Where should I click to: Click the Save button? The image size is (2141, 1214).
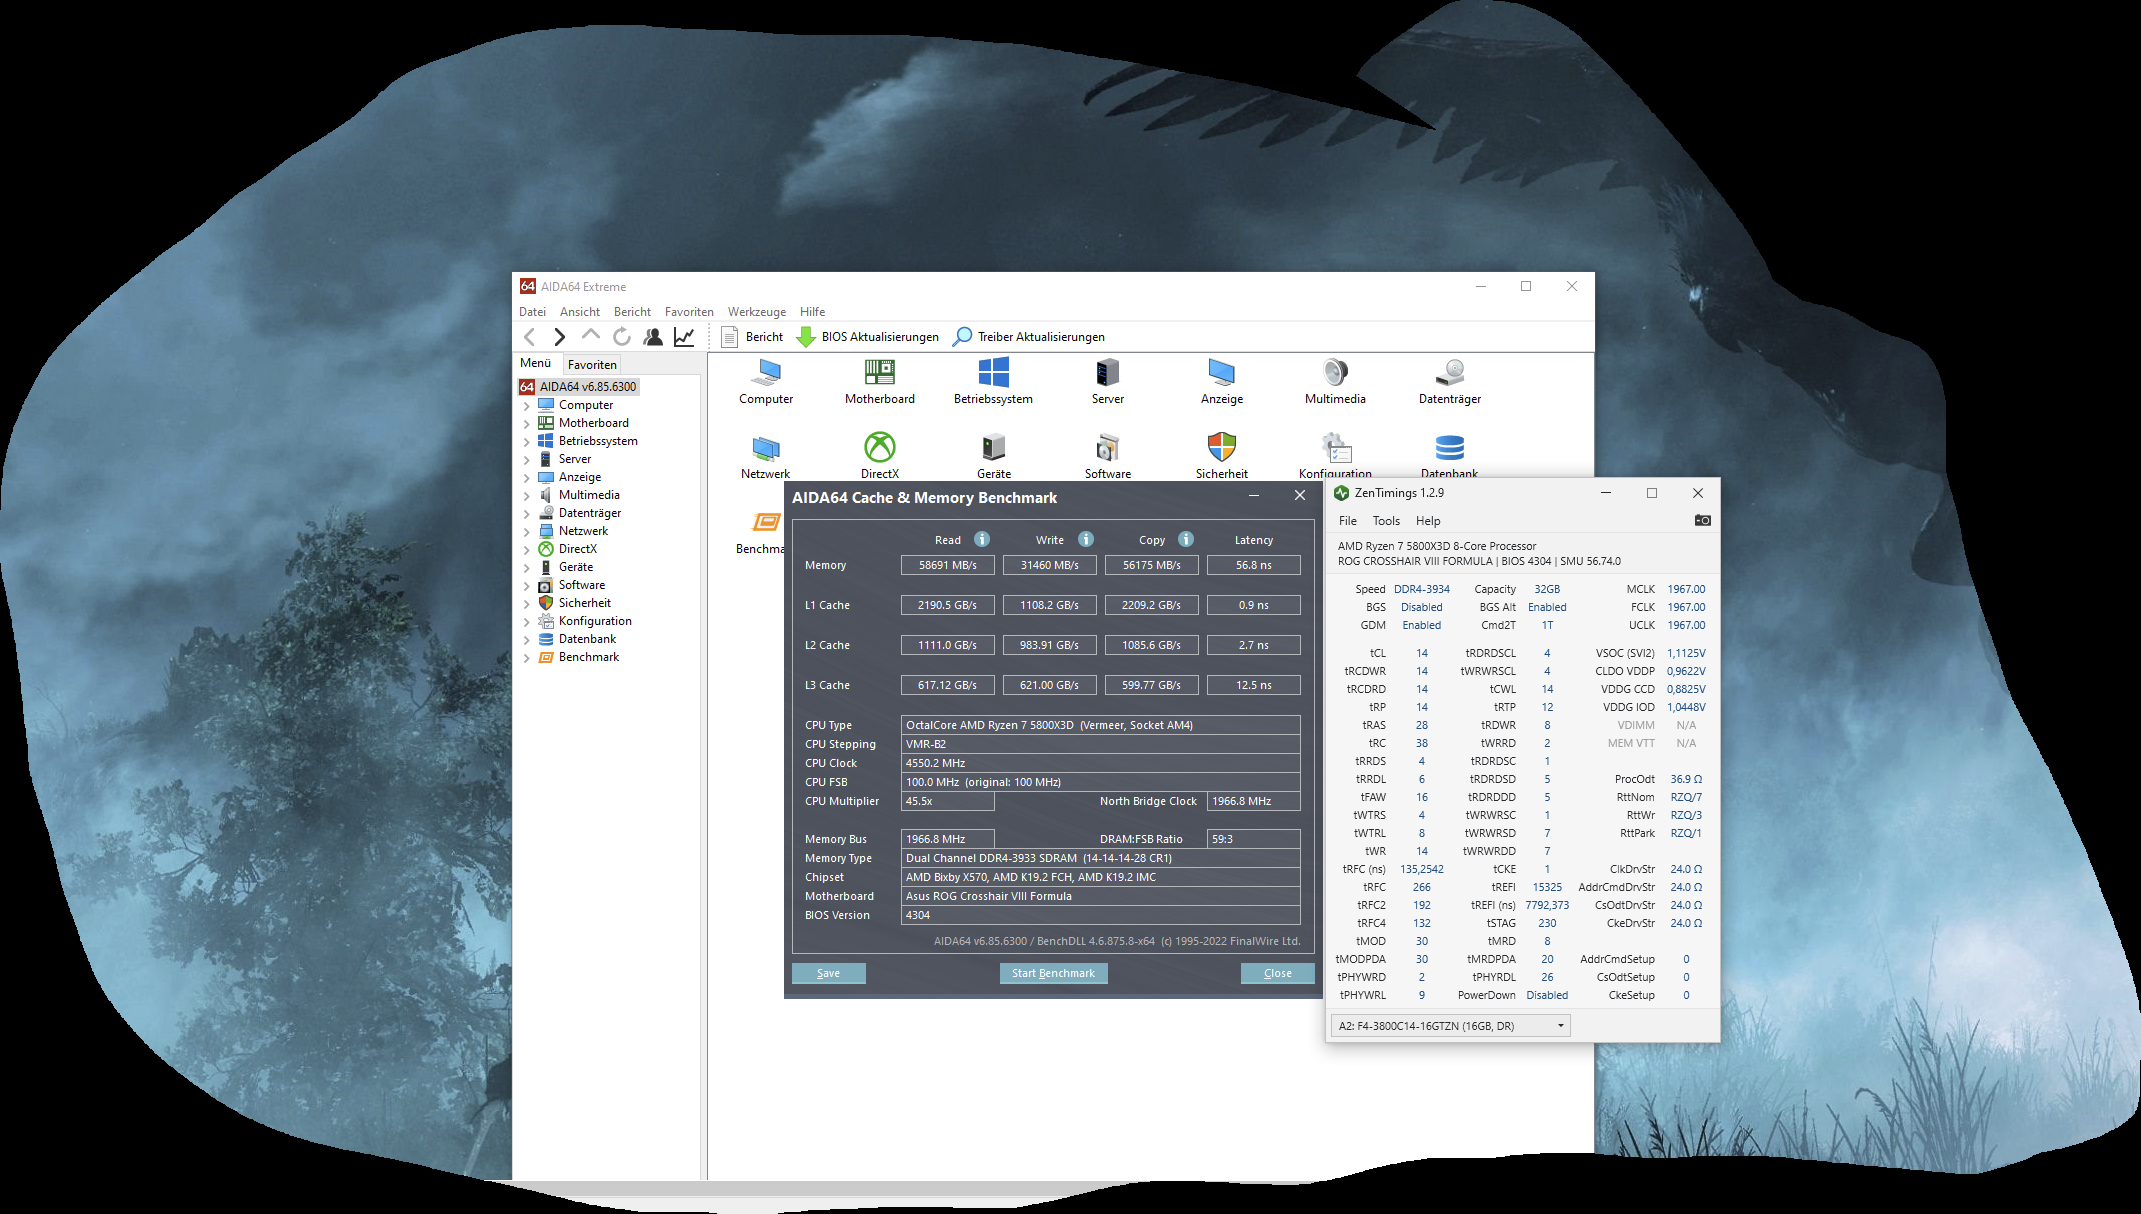(828, 973)
